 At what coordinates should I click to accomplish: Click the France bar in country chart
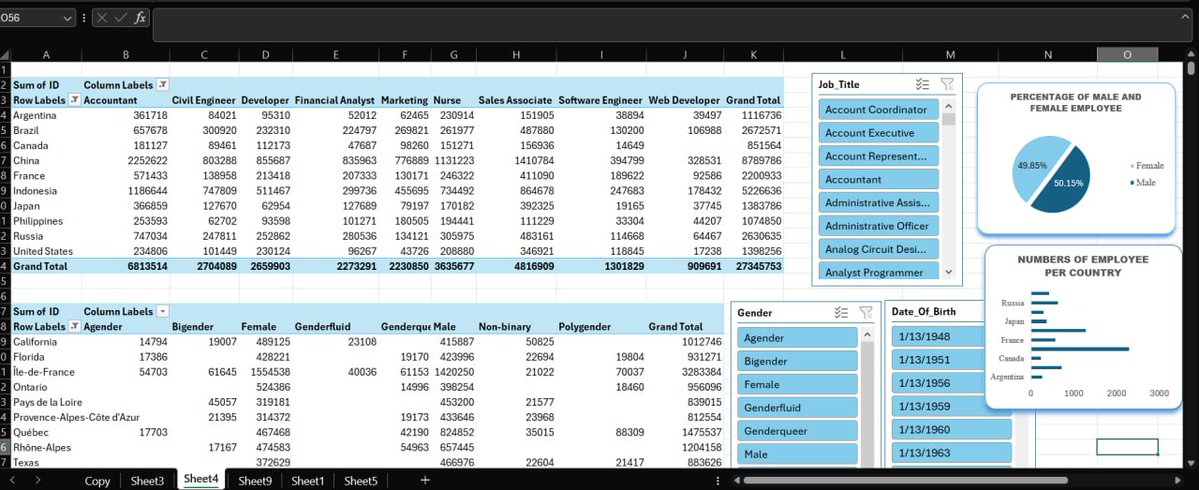1043,340
